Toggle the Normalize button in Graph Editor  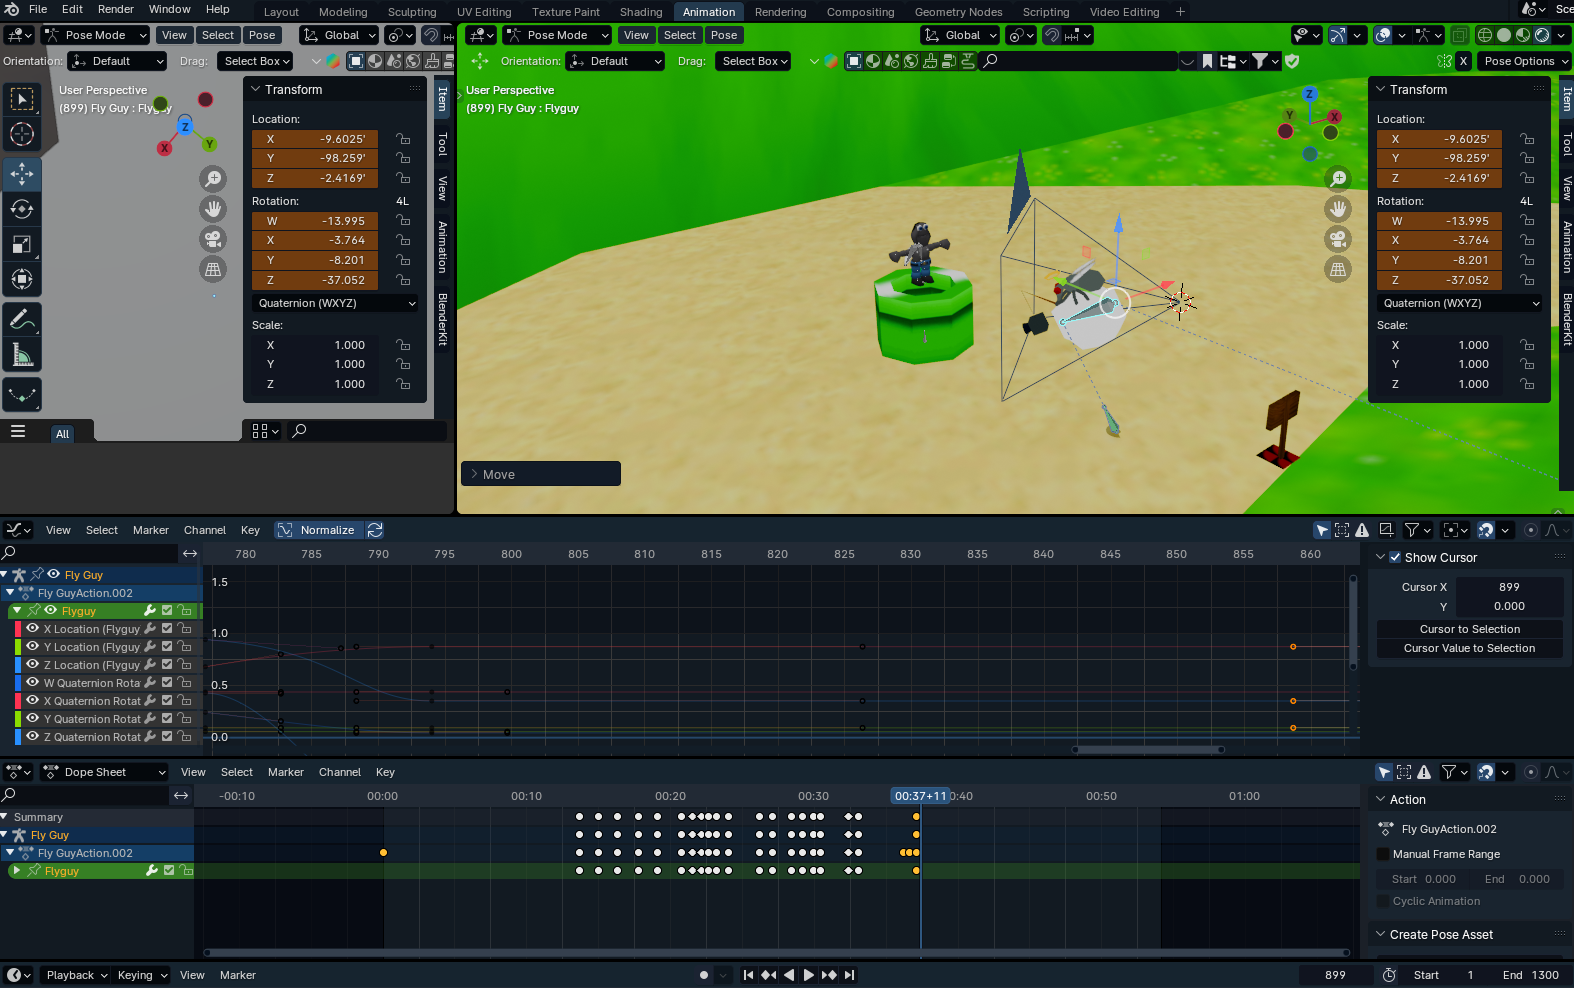tap(317, 530)
